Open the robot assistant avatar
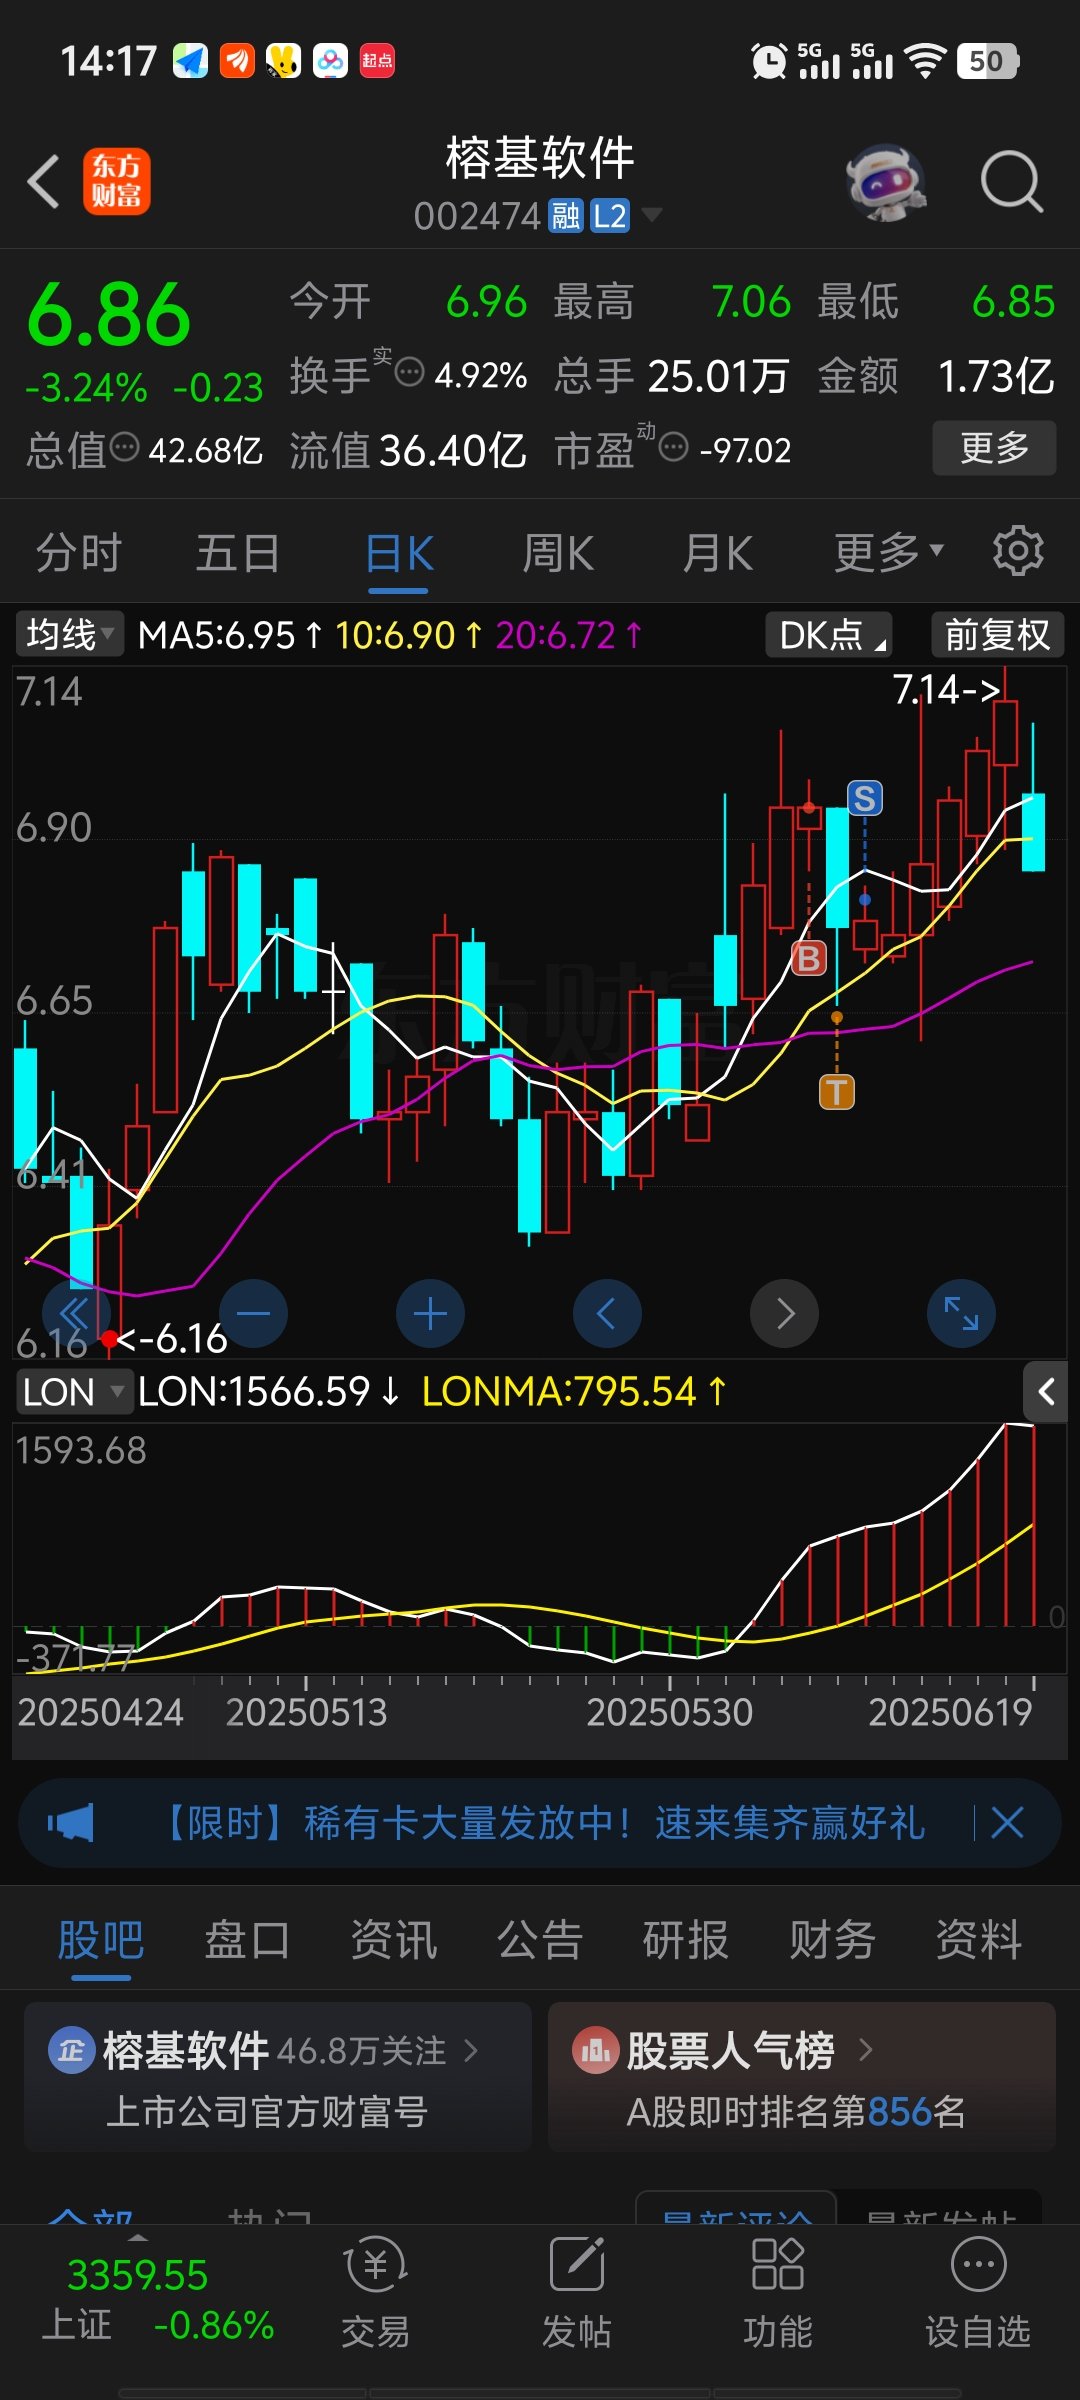 [x=886, y=182]
